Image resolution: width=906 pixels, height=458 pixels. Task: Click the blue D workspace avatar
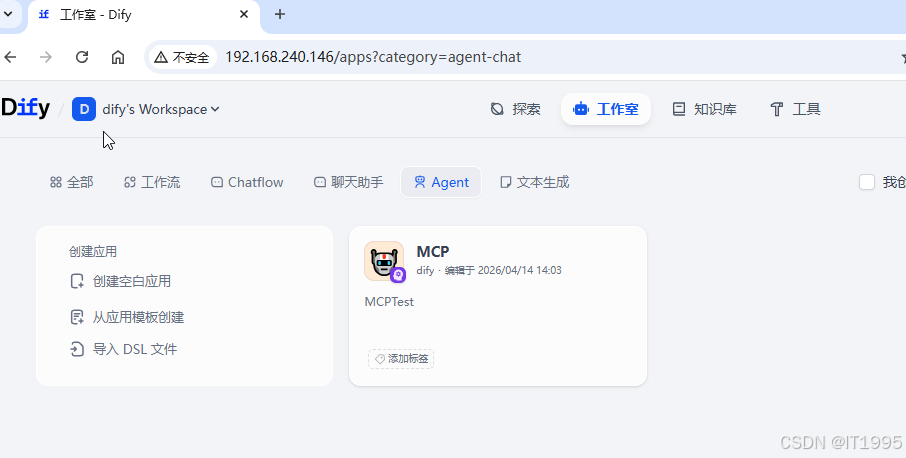(x=84, y=109)
